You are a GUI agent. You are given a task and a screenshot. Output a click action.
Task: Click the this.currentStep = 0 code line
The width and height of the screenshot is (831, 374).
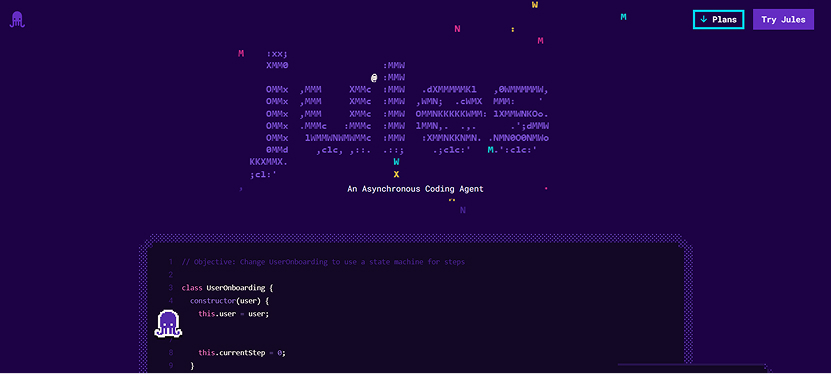point(242,353)
